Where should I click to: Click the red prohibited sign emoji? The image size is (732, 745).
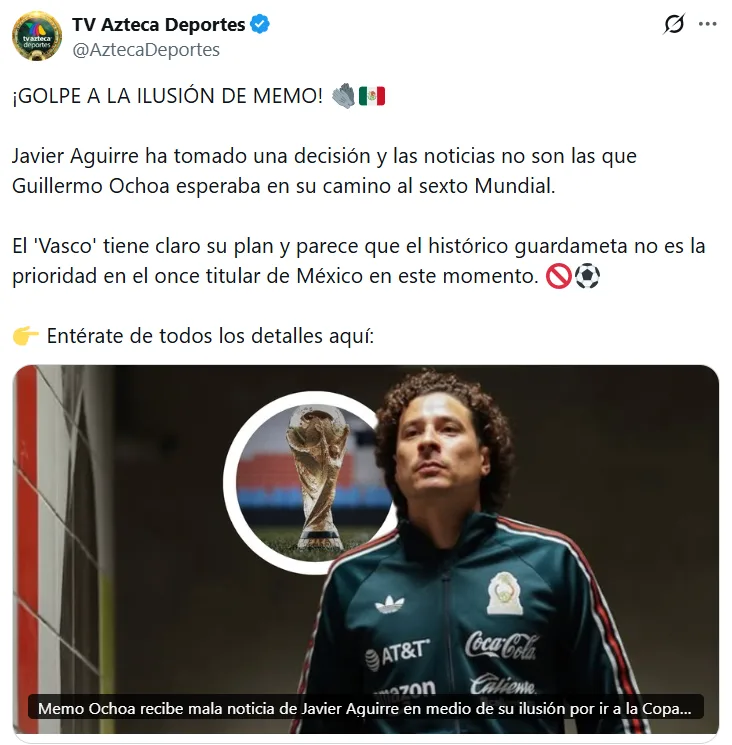click(x=558, y=276)
